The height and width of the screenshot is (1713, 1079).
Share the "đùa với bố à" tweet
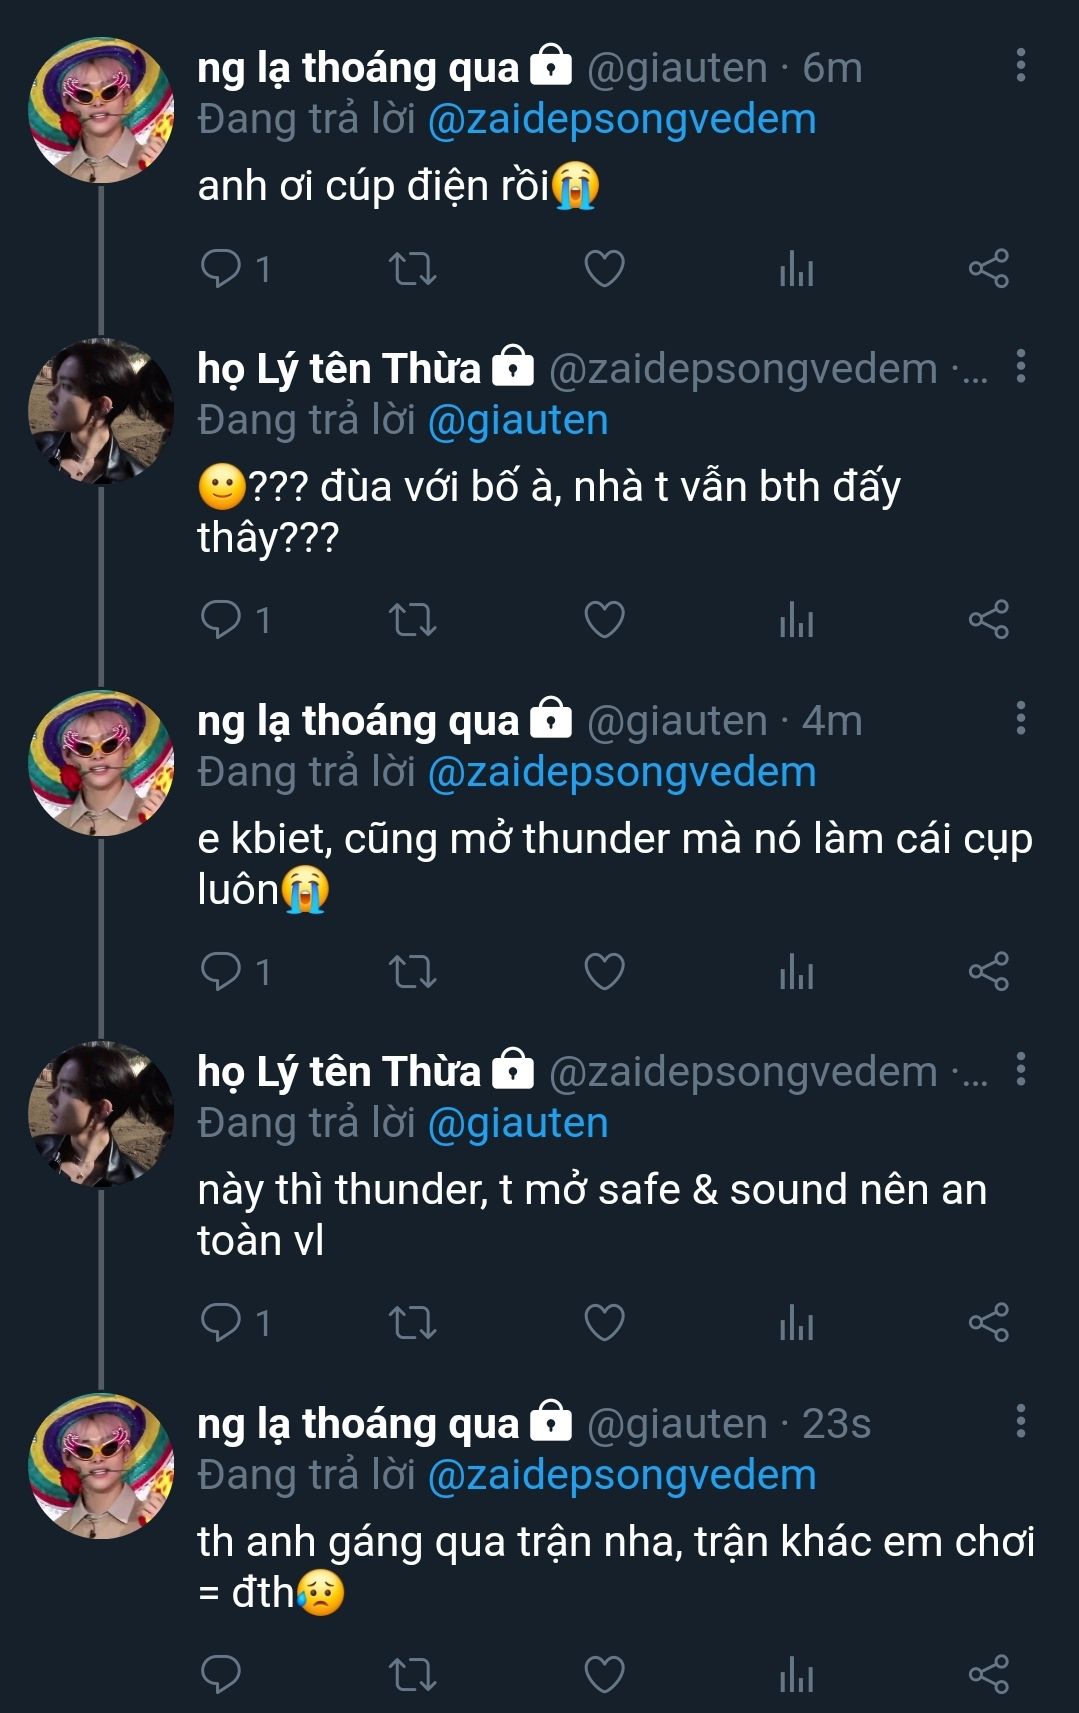988,620
